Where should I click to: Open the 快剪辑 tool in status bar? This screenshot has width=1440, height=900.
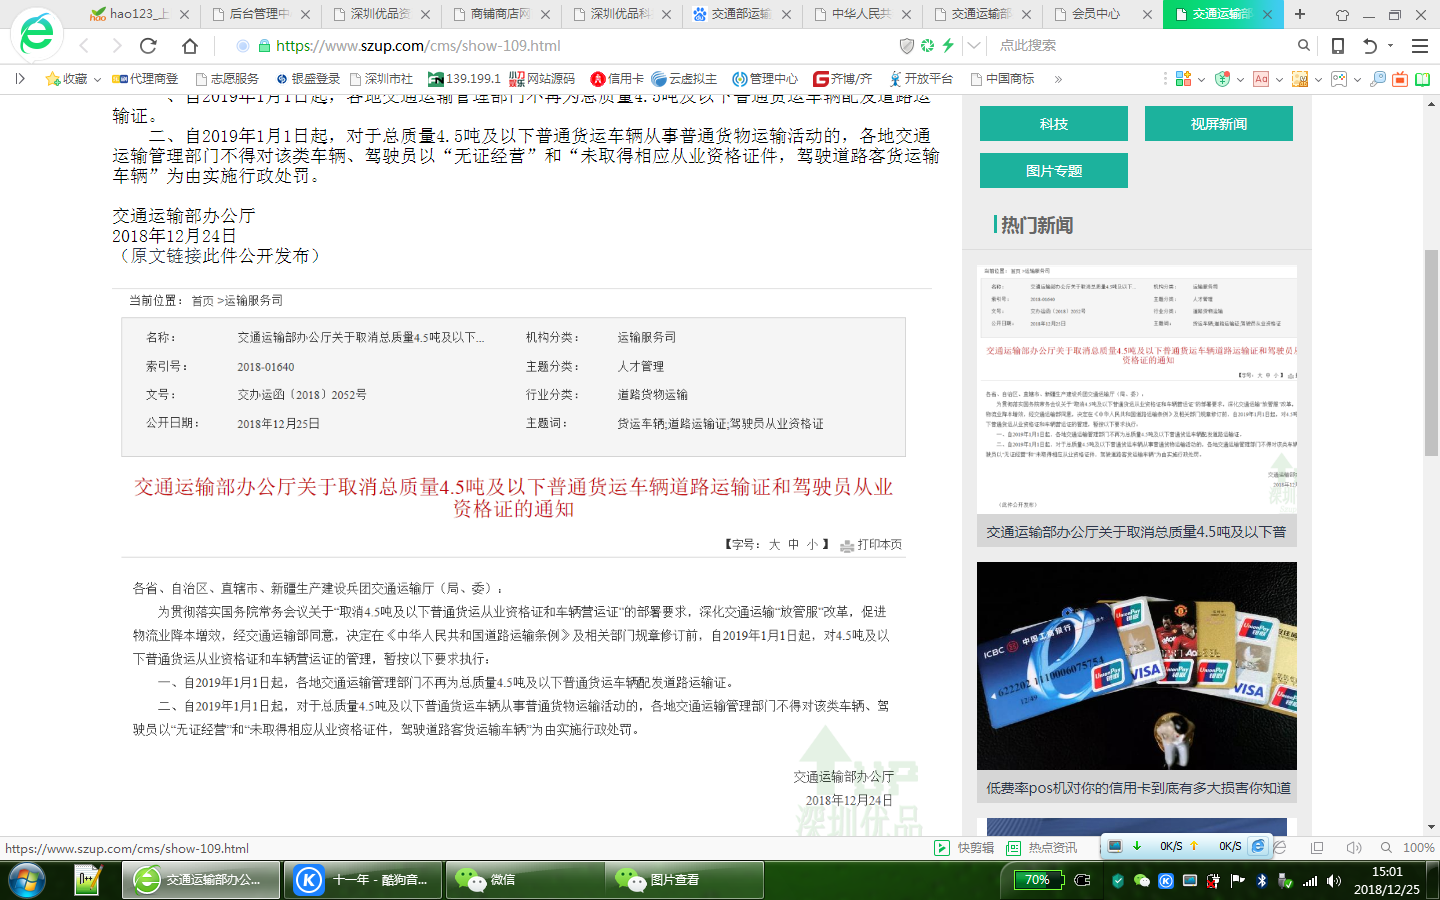[964, 848]
